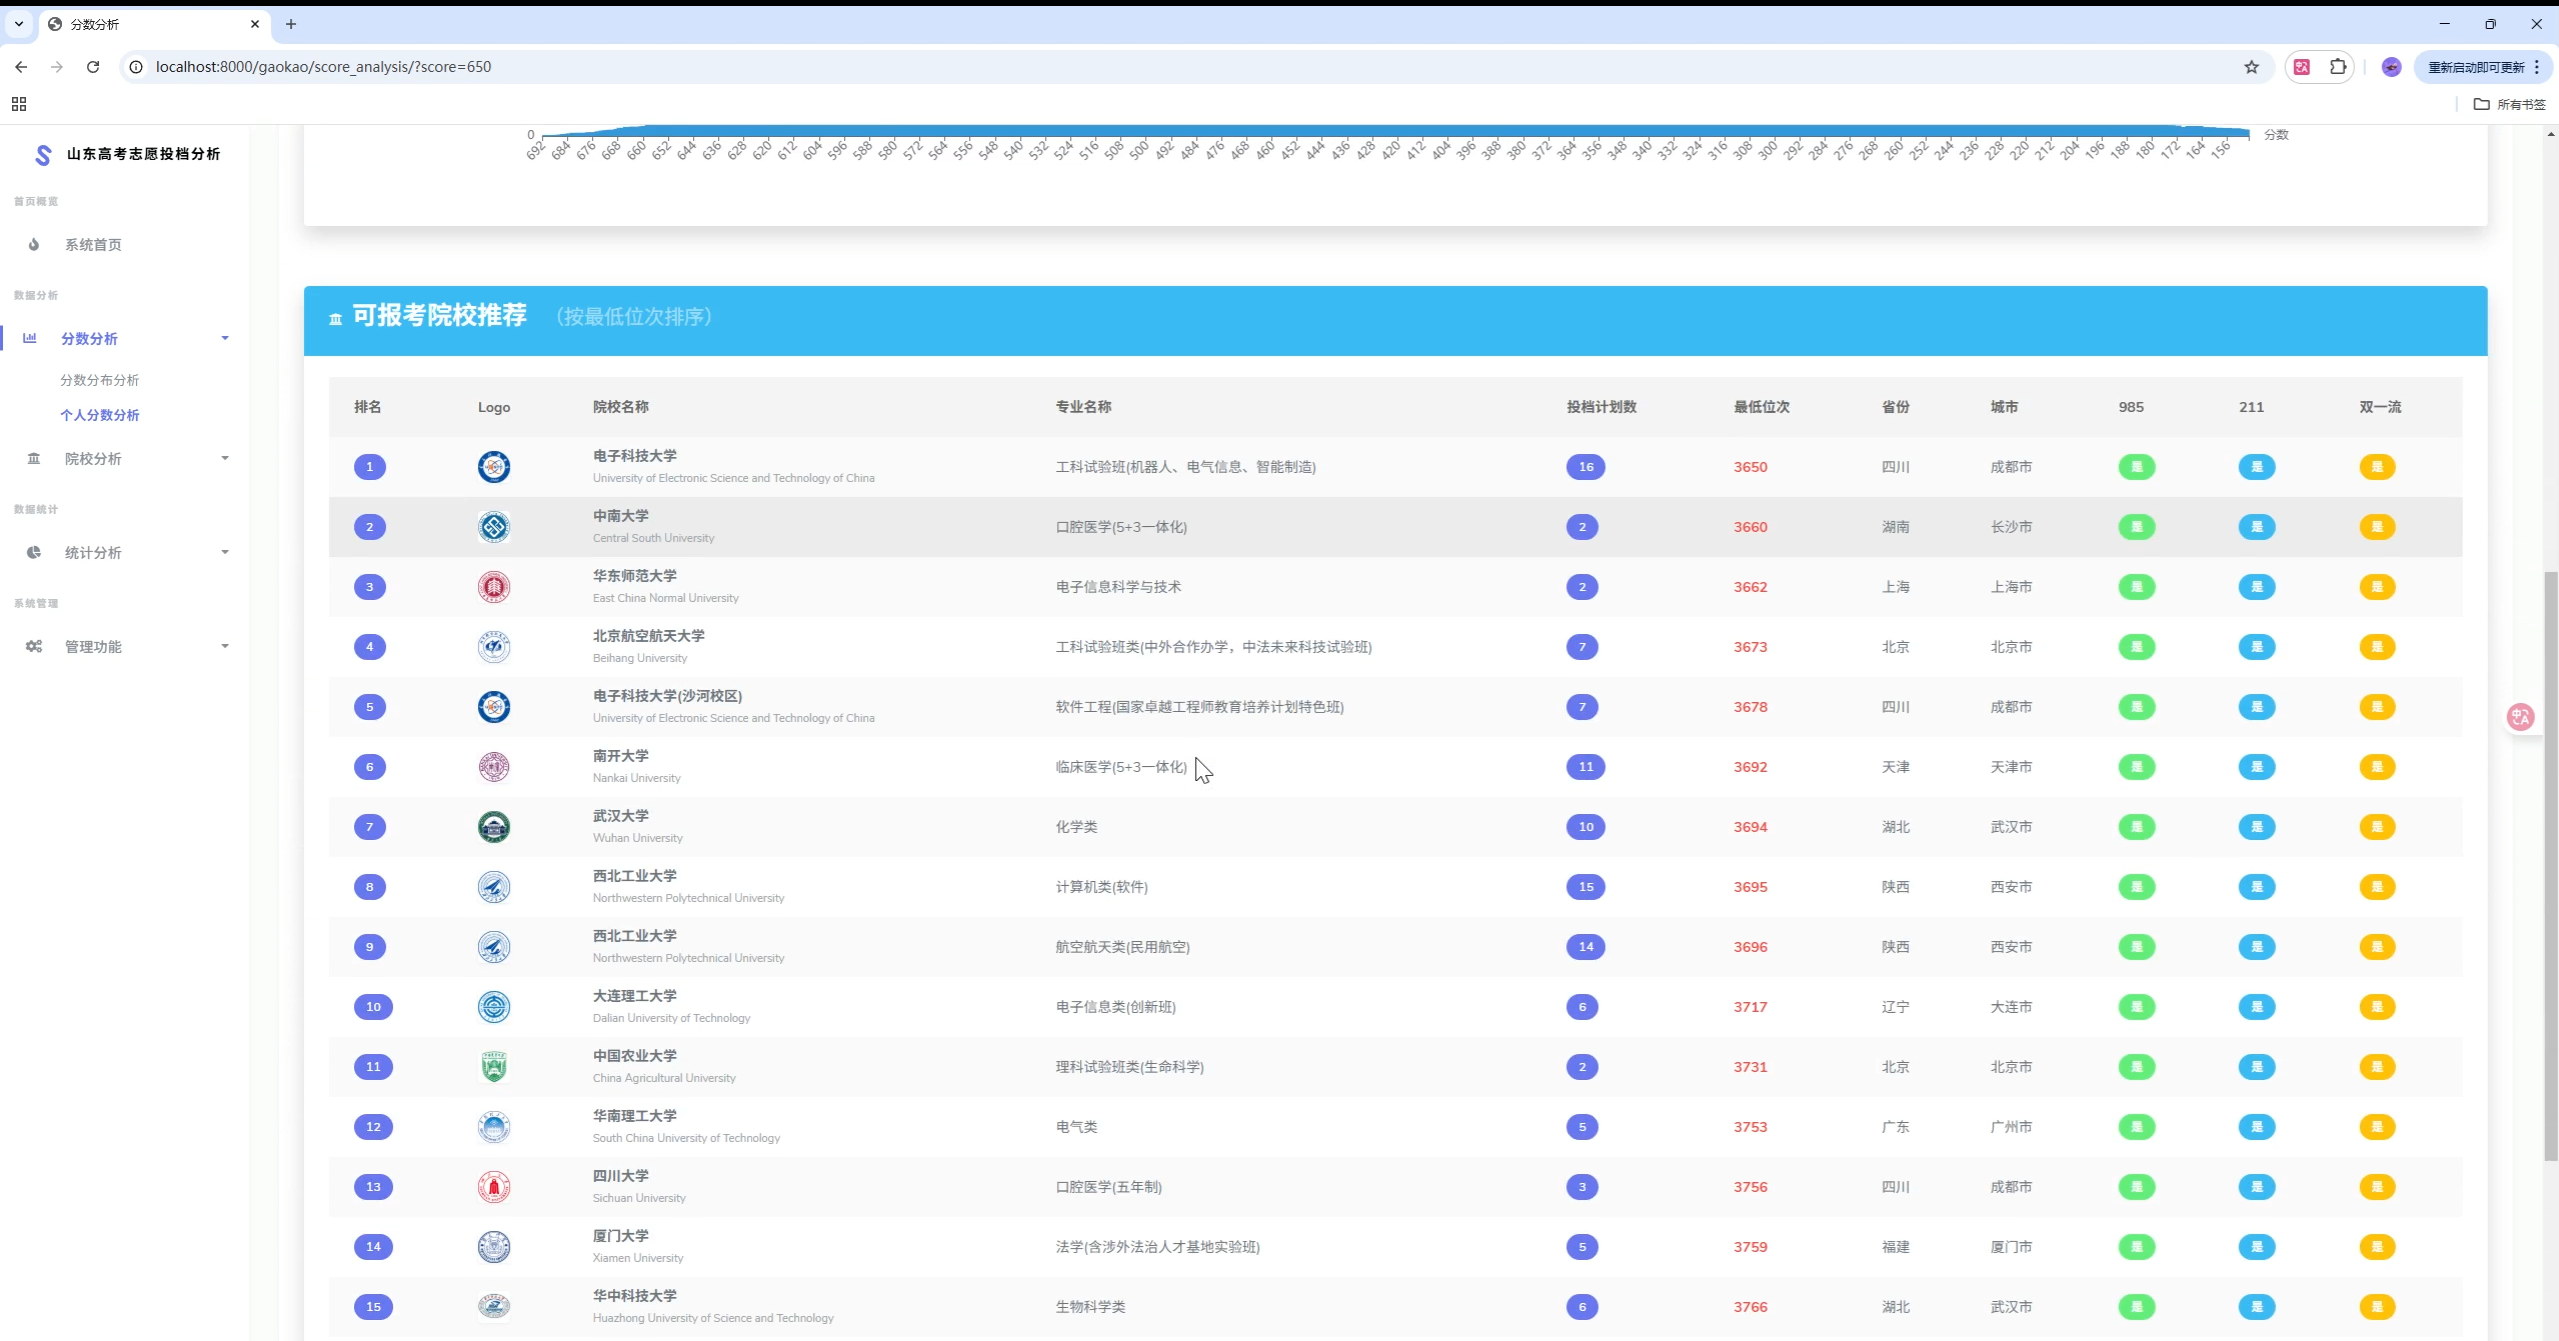The height and width of the screenshot is (1341, 2559).
Task: Expand the 统计分析 sidebar menu arrow
Action: pyautogui.click(x=225, y=553)
